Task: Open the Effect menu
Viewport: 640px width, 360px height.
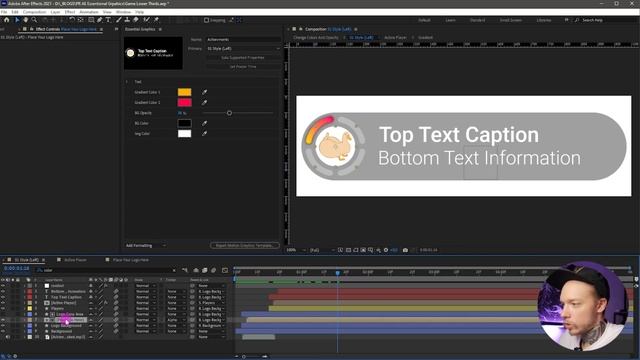Action: [70, 12]
